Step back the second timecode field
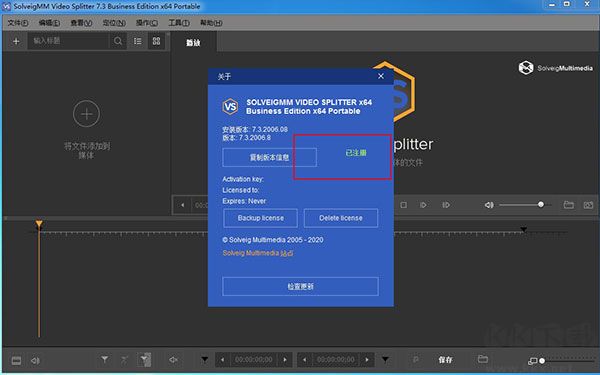 [305, 360]
